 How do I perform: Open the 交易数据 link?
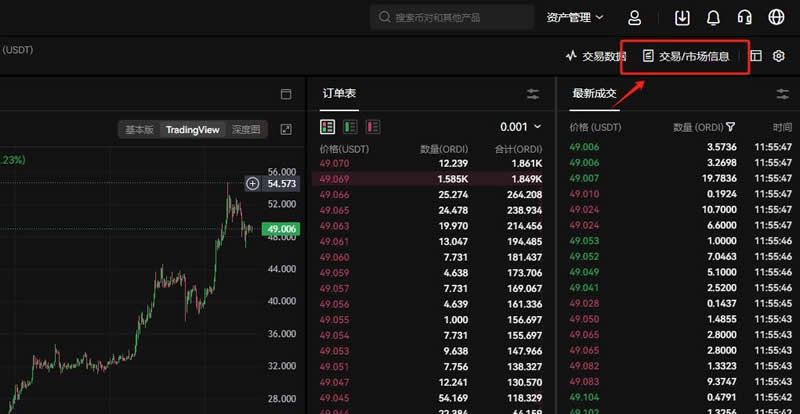[x=596, y=56]
